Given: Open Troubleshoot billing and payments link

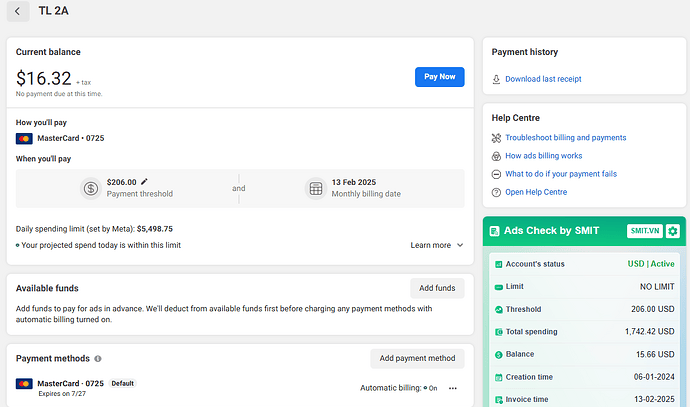Looking at the screenshot, I should tap(565, 138).
